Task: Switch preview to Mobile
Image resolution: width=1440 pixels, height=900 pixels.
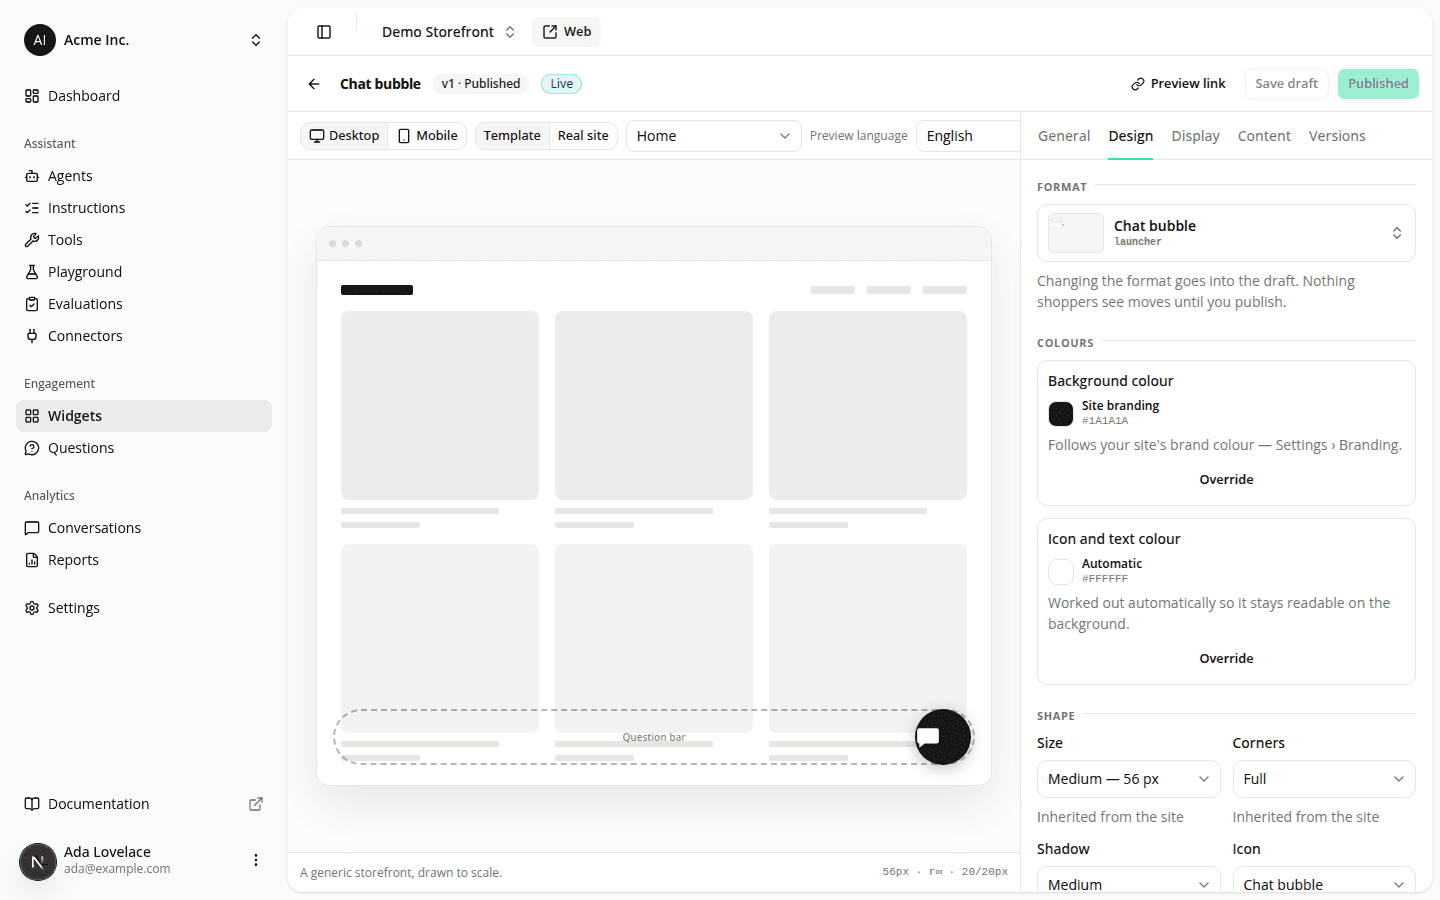Action: (428, 136)
